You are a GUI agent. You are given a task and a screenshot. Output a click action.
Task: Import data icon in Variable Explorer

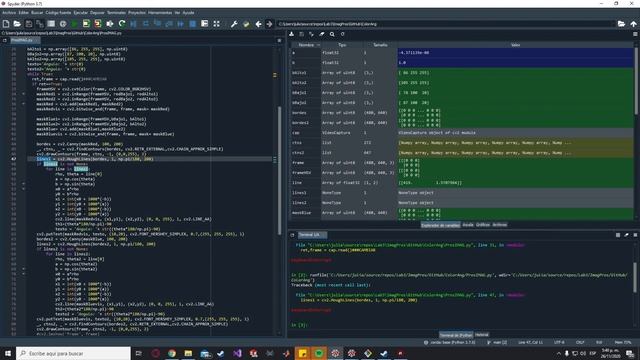291,34
